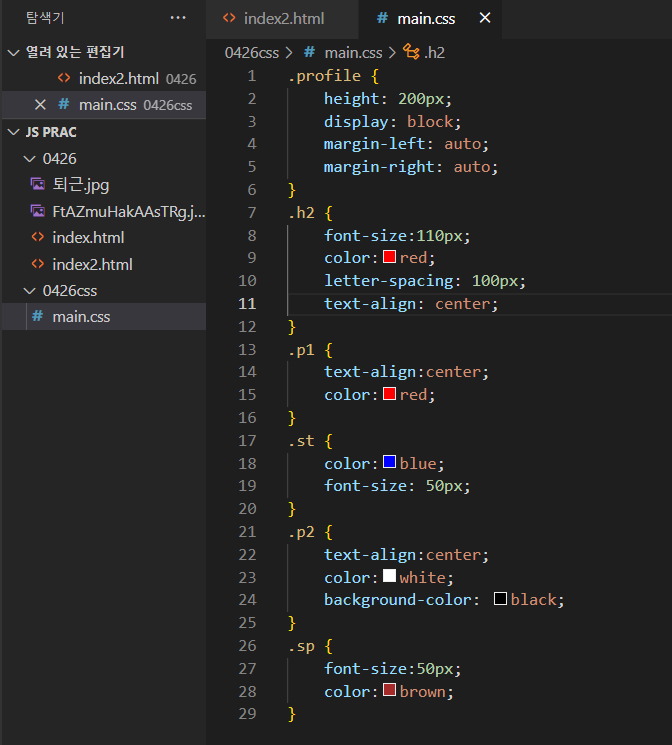Click line number 11 in gutter
The image size is (672, 745).
pos(247,304)
